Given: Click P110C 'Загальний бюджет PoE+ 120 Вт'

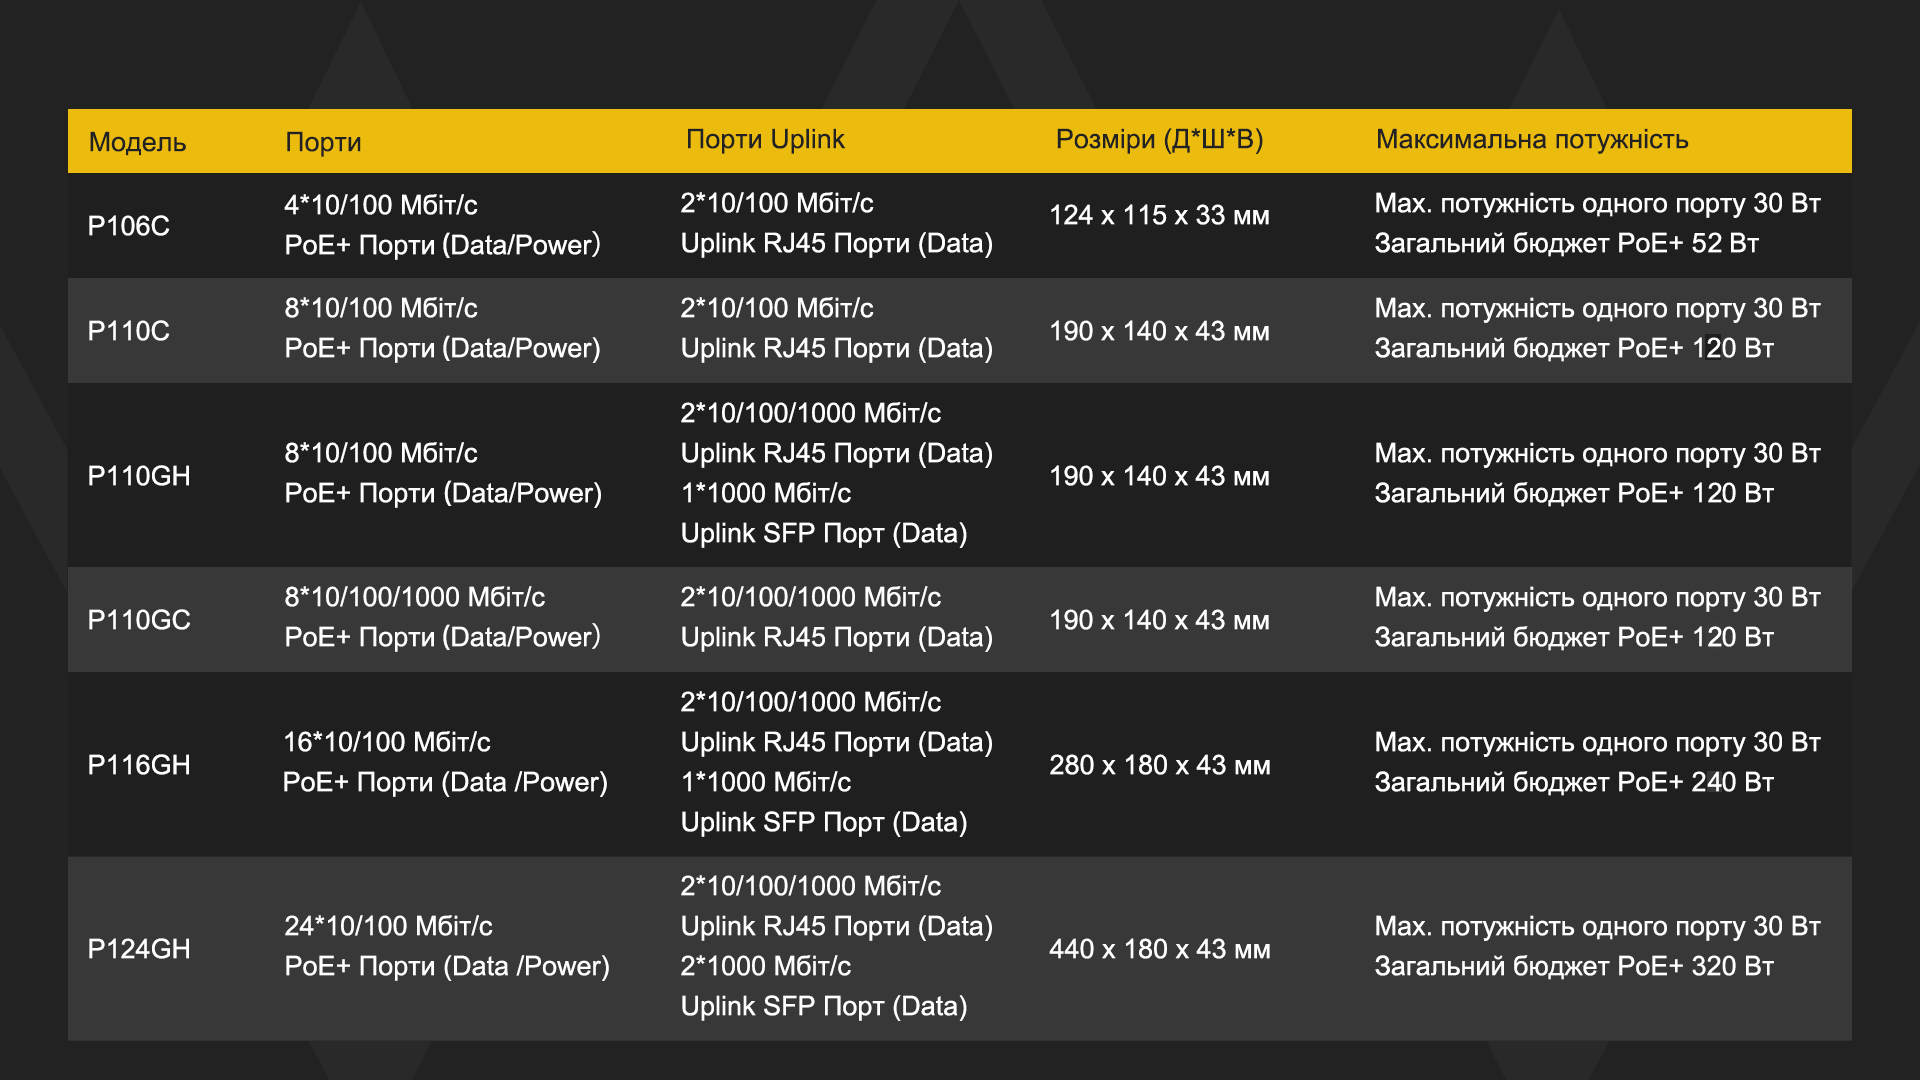Looking at the screenshot, I should [x=1574, y=348].
